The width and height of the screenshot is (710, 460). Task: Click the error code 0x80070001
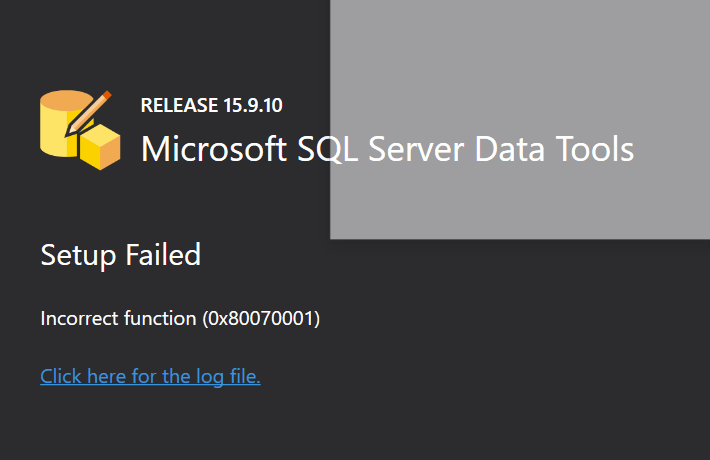point(261,319)
